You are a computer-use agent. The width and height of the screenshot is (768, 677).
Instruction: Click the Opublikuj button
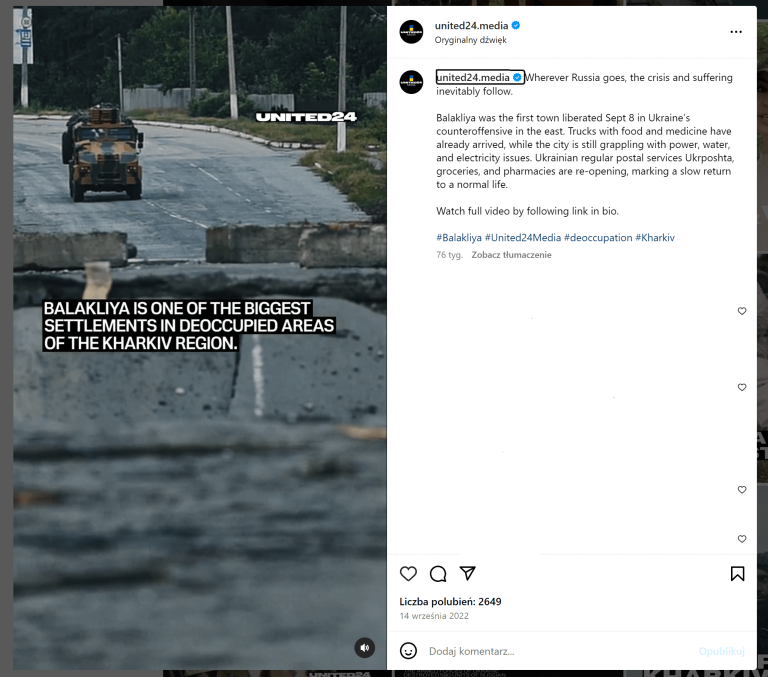721,651
